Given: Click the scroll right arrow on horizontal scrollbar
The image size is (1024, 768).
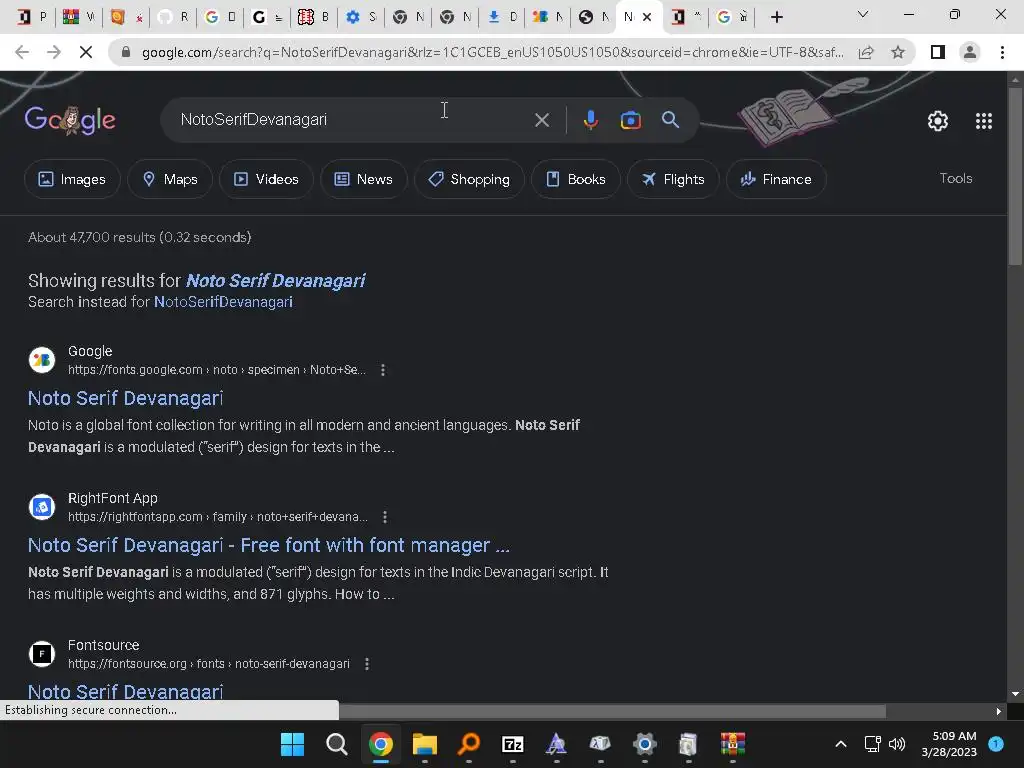Looking at the screenshot, I should (999, 711).
